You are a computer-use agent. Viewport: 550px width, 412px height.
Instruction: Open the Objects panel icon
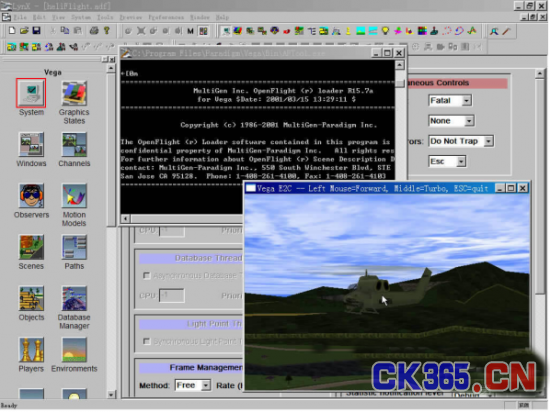(31, 298)
